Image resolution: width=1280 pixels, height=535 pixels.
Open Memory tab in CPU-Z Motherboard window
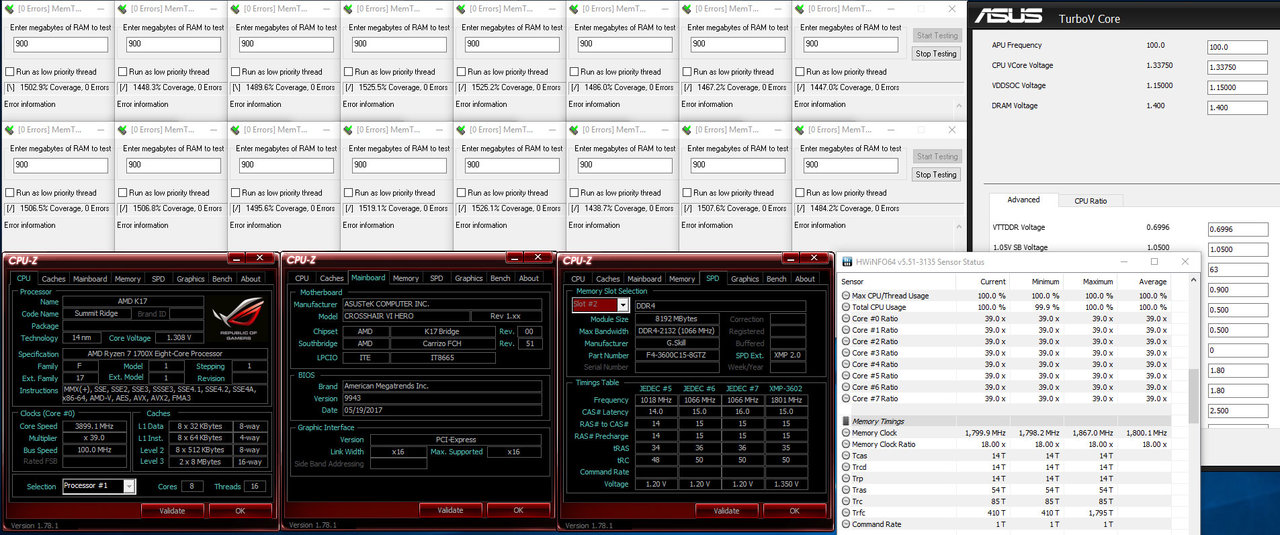point(406,278)
